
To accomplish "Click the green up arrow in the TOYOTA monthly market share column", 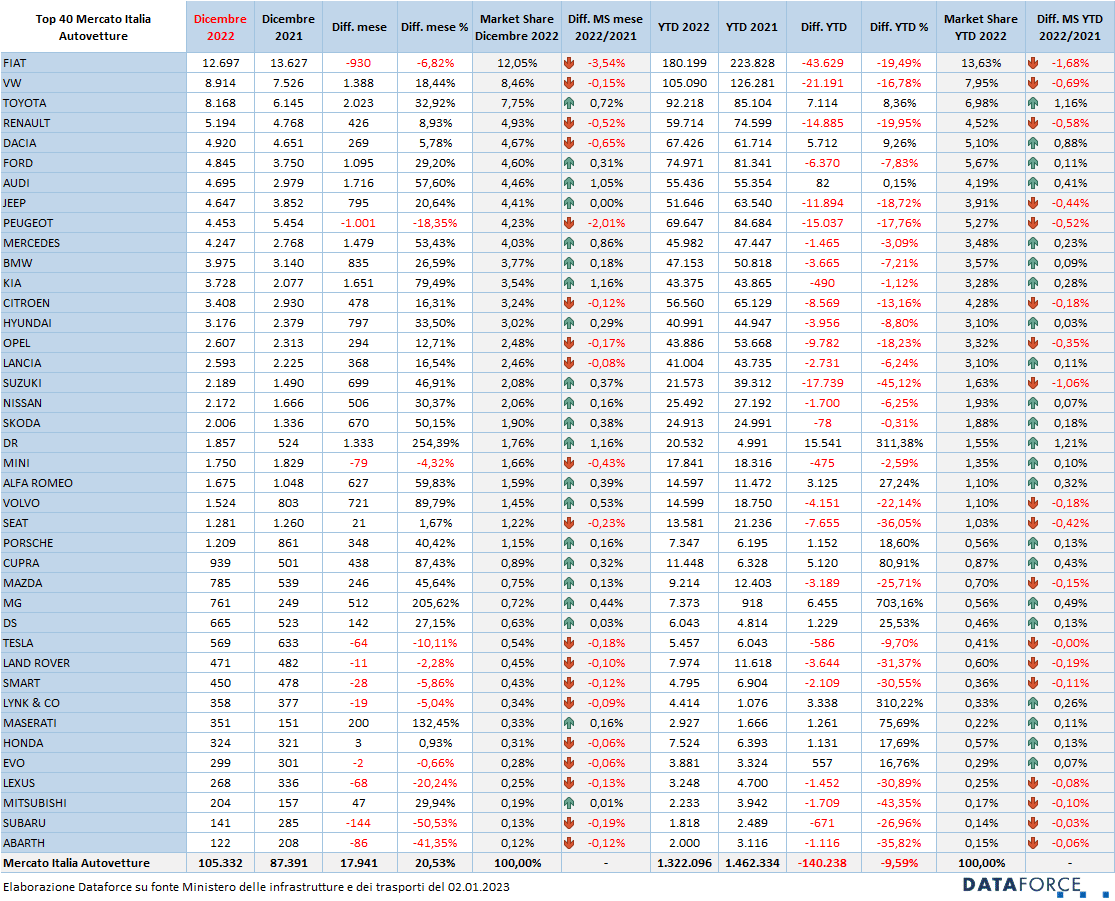I will coord(569,103).
